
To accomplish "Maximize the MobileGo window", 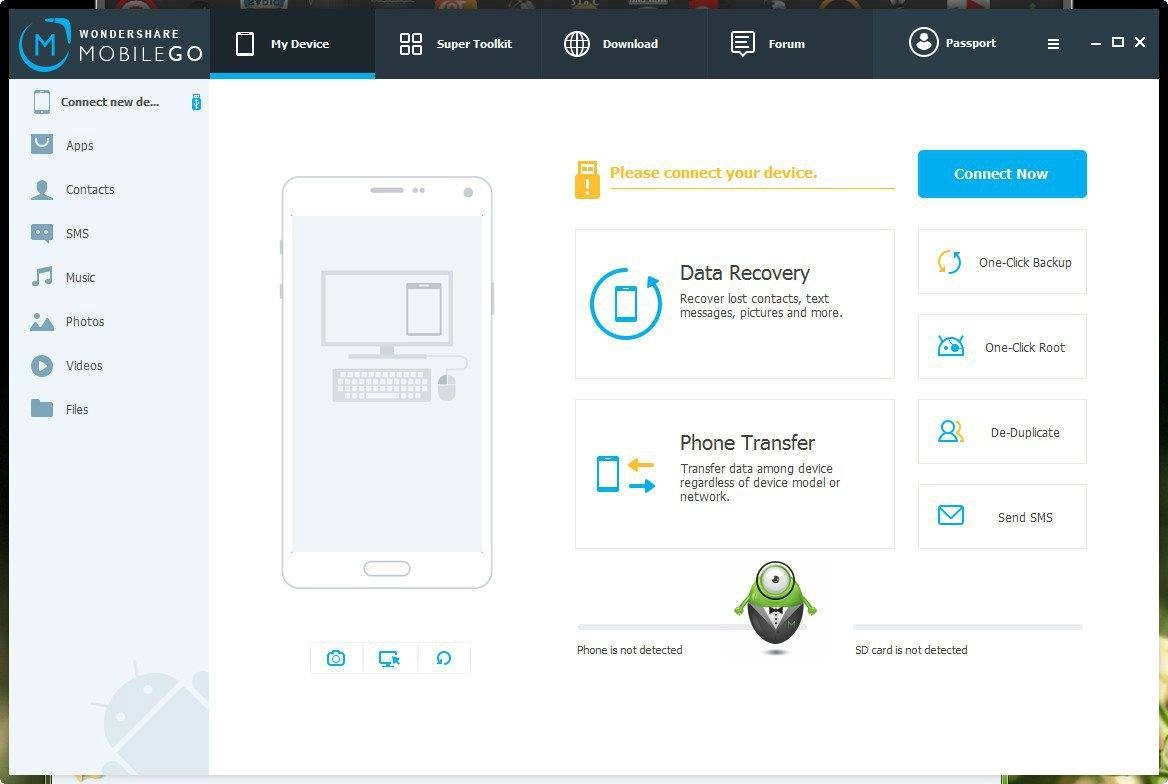I will (x=1117, y=42).
